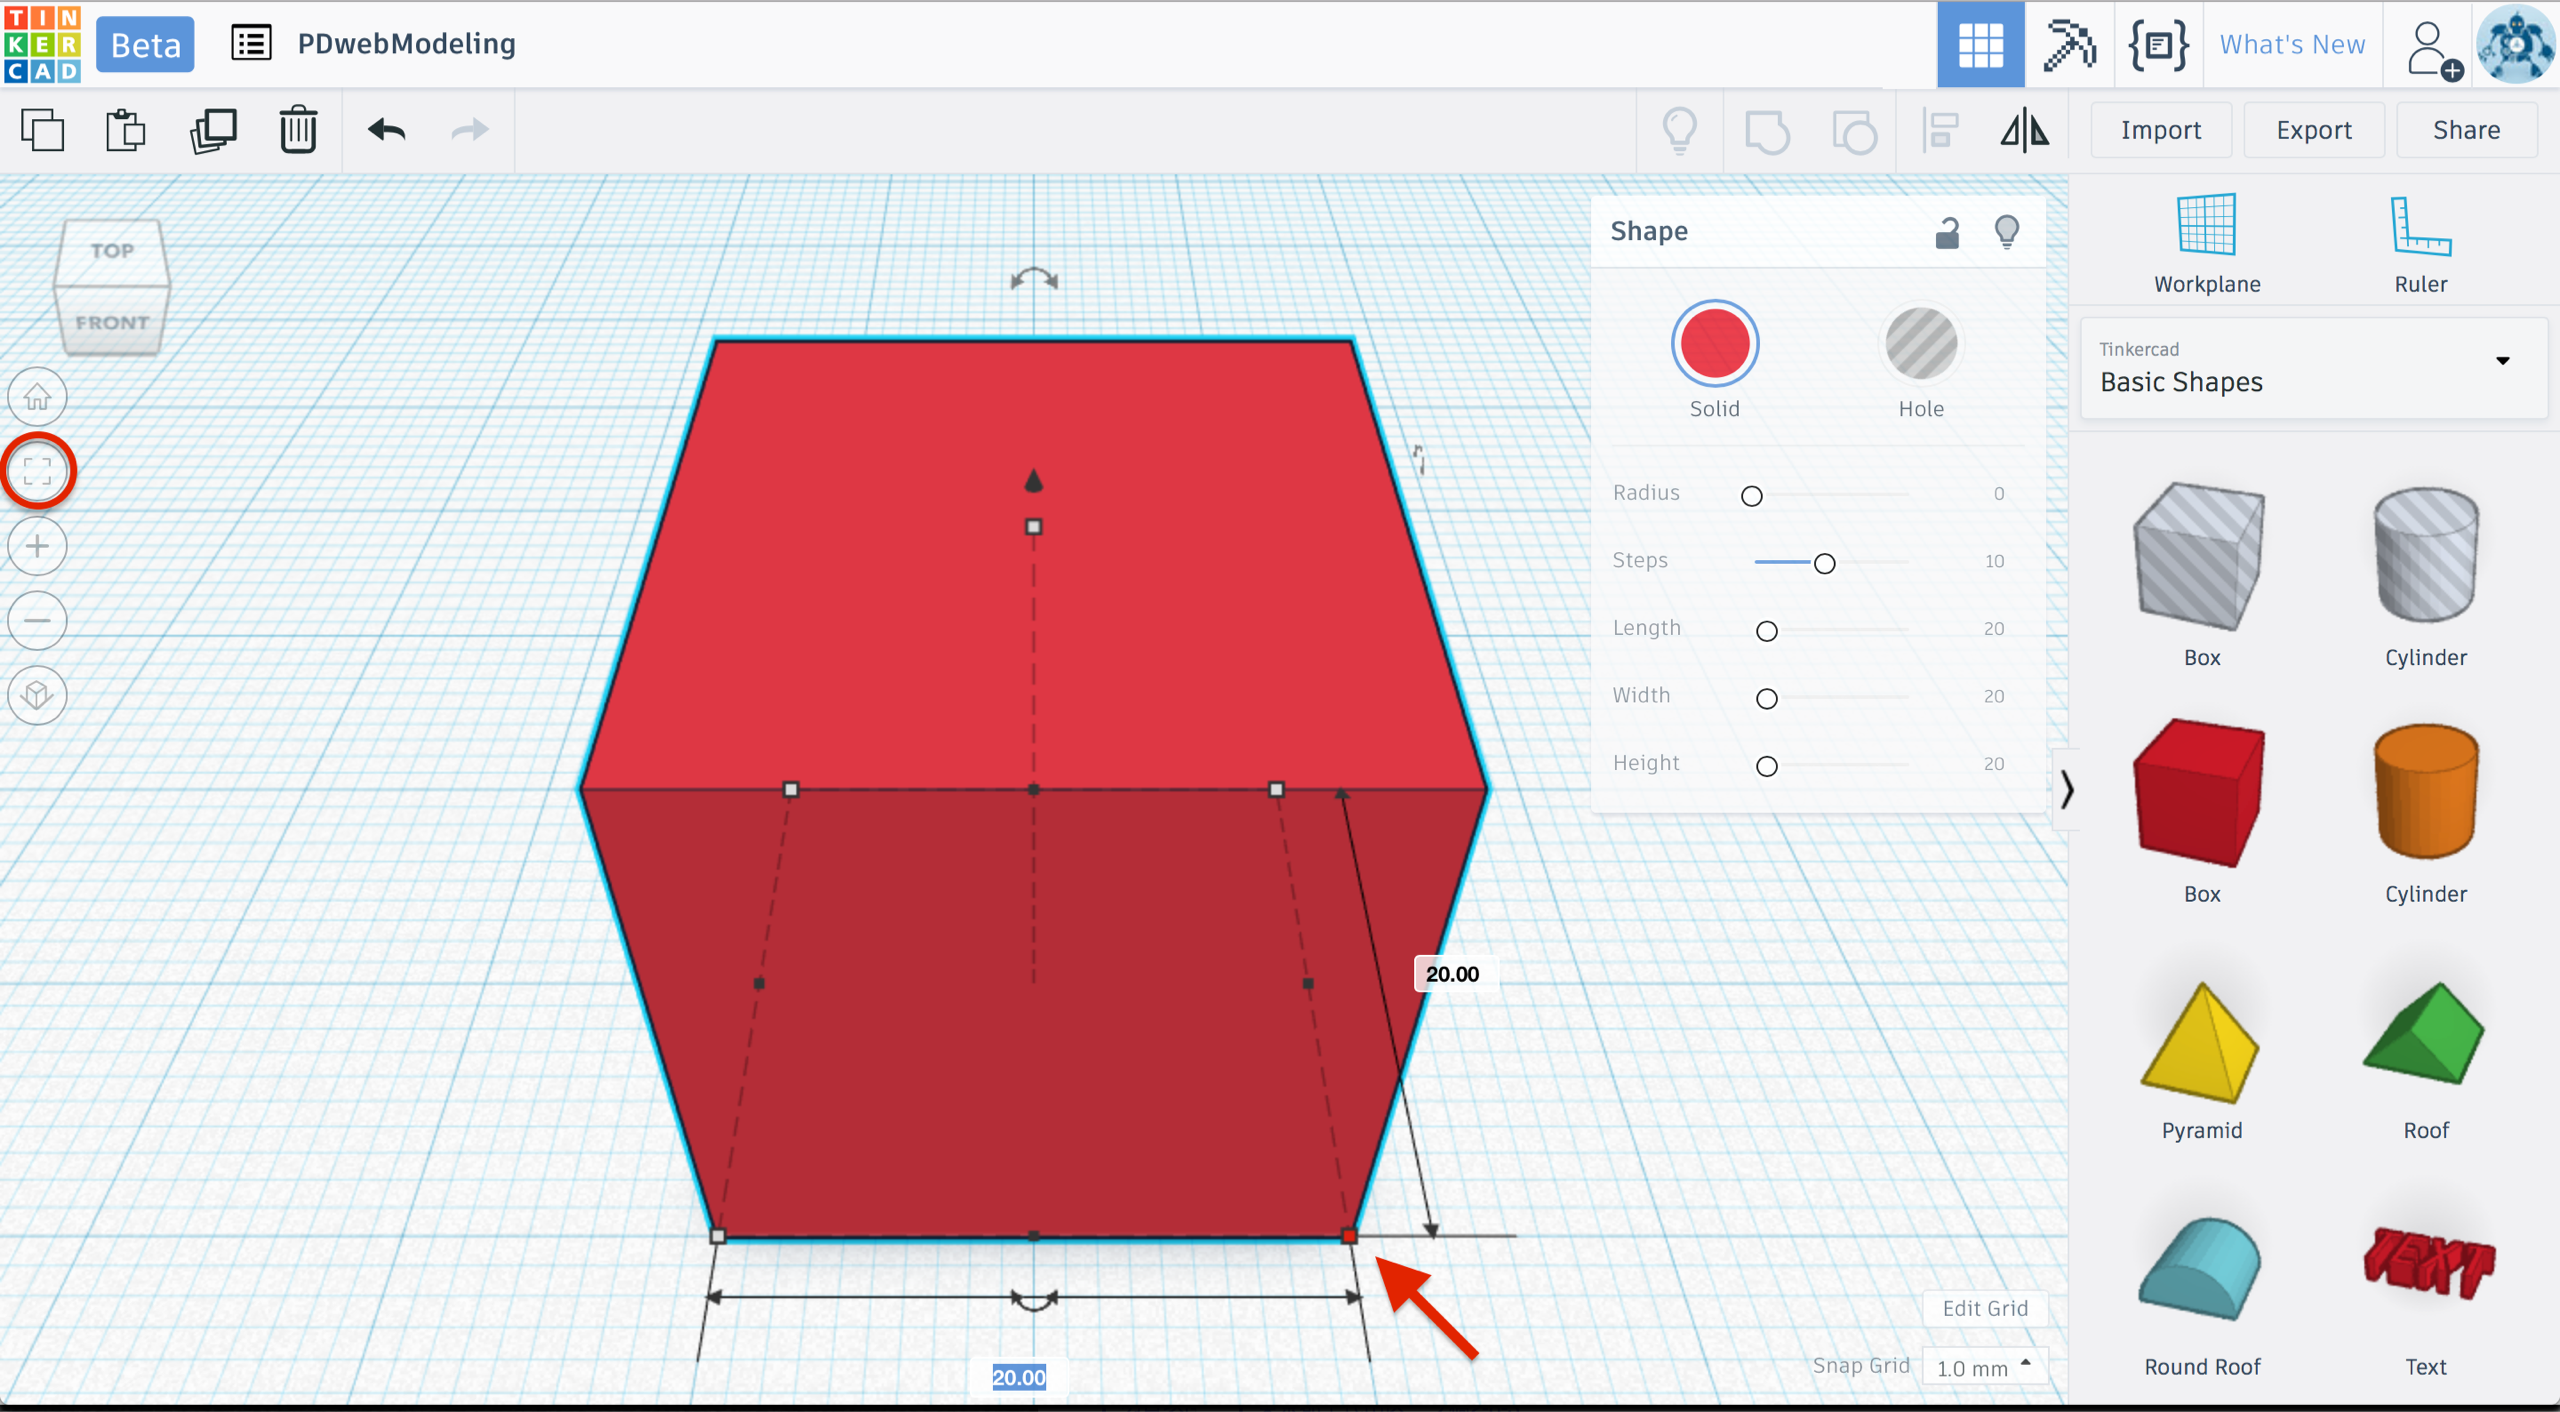Click the Zoom in button
The width and height of the screenshot is (2560, 1412).
[37, 546]
